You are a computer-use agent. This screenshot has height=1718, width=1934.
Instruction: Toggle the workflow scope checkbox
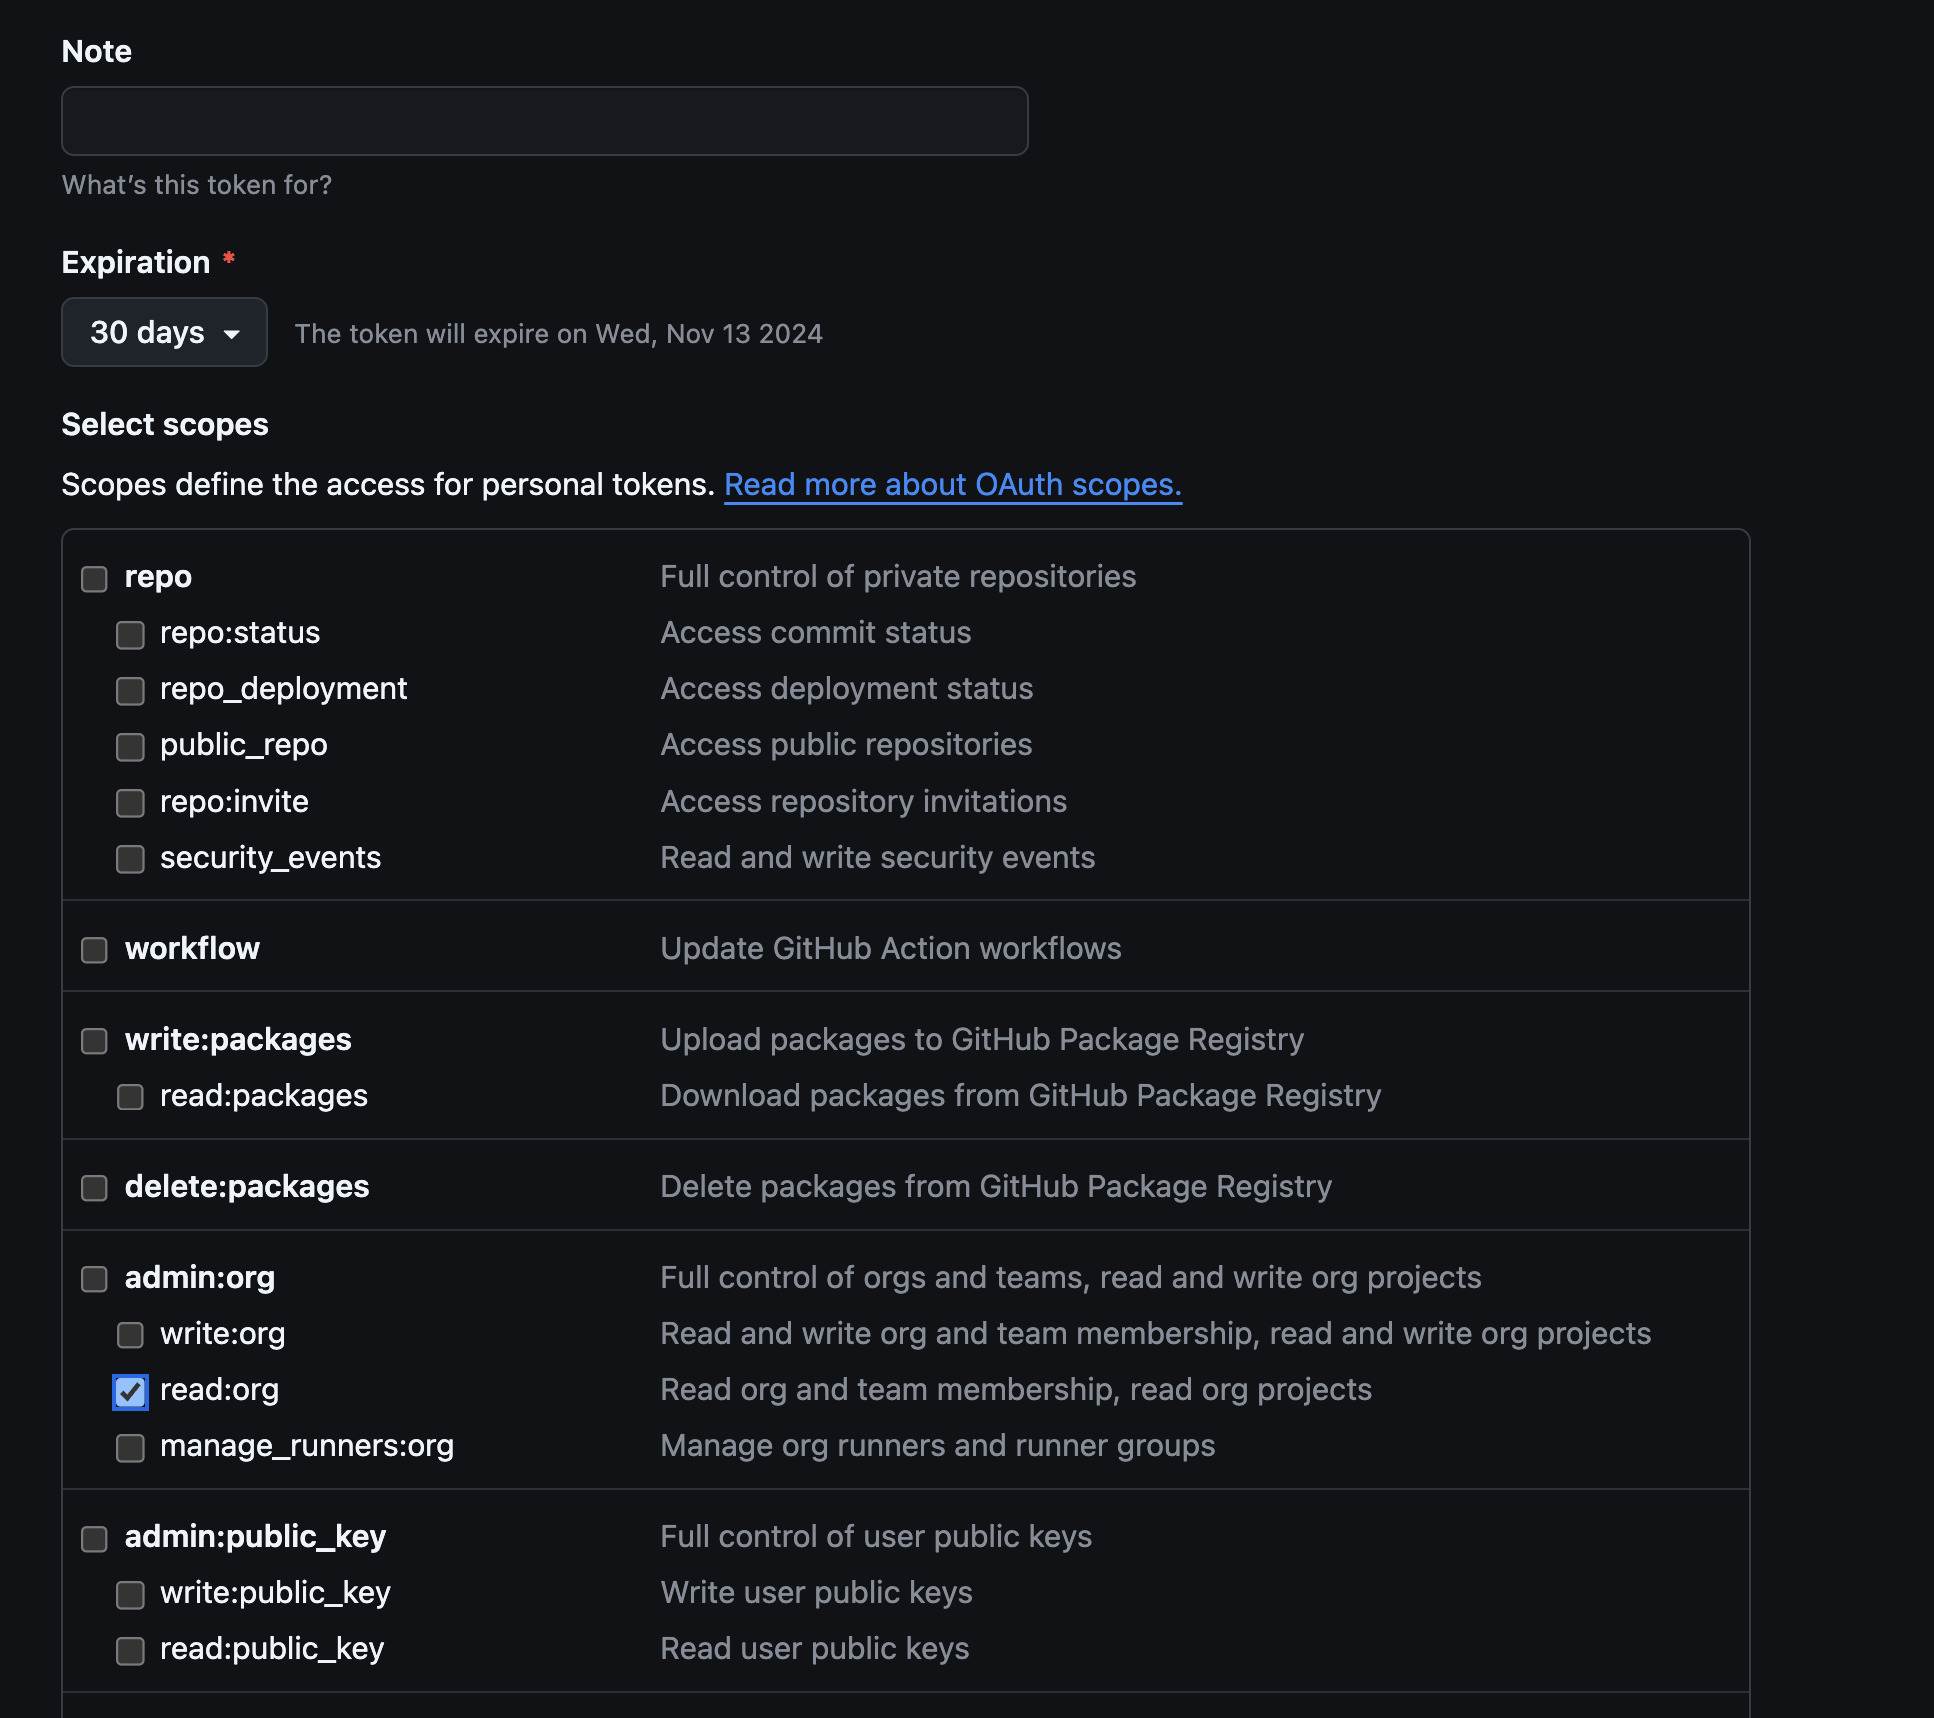(95, 950)
